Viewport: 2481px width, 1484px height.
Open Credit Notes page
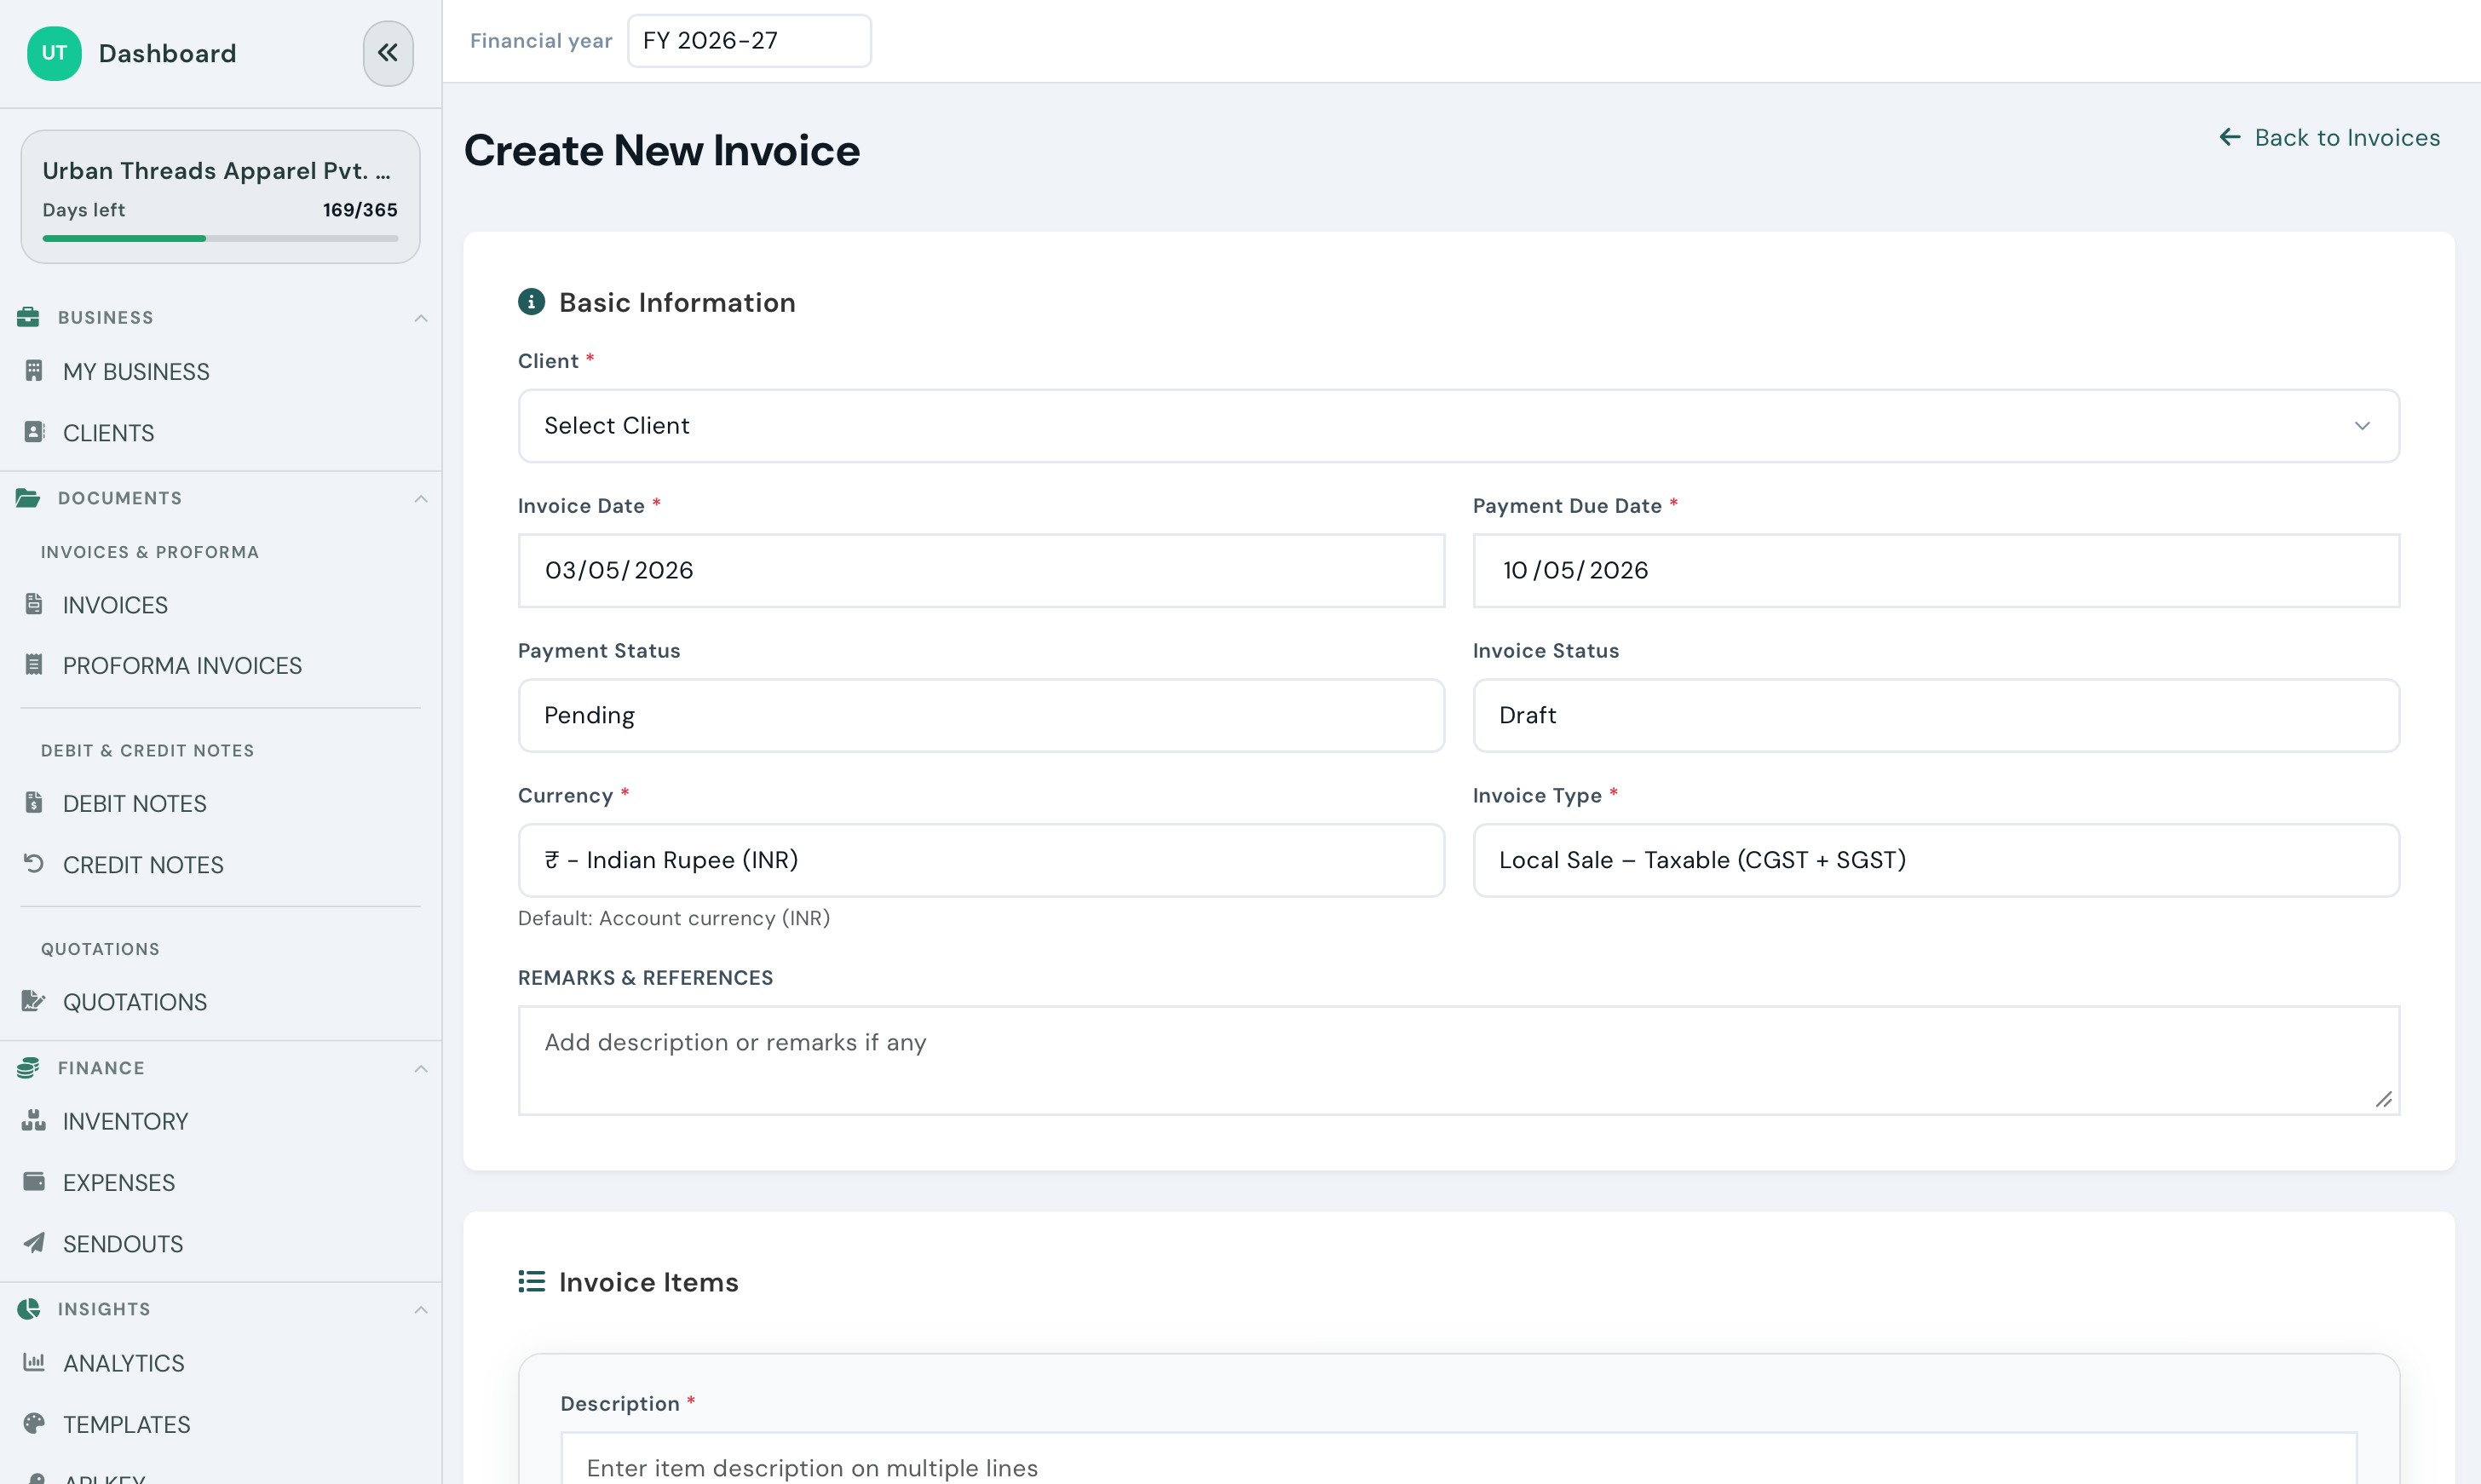[x=143, y=865]
